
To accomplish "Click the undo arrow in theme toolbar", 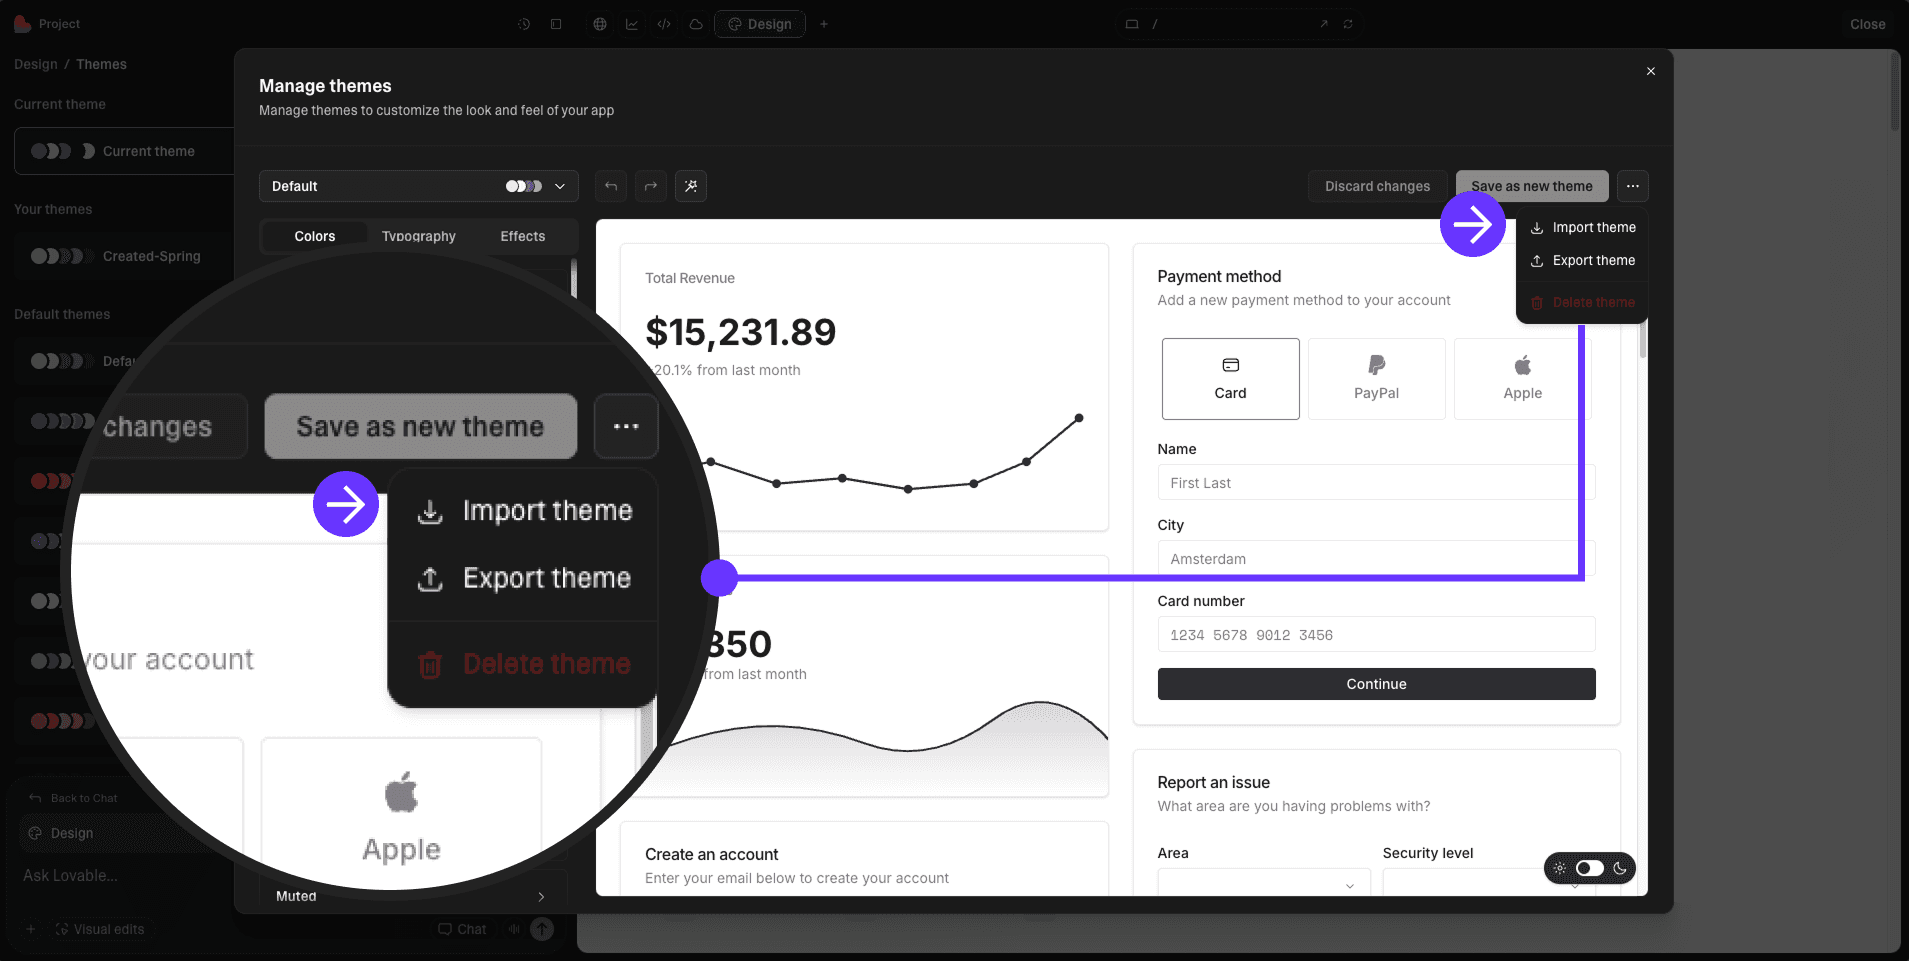I will click(x=611, y=186).
